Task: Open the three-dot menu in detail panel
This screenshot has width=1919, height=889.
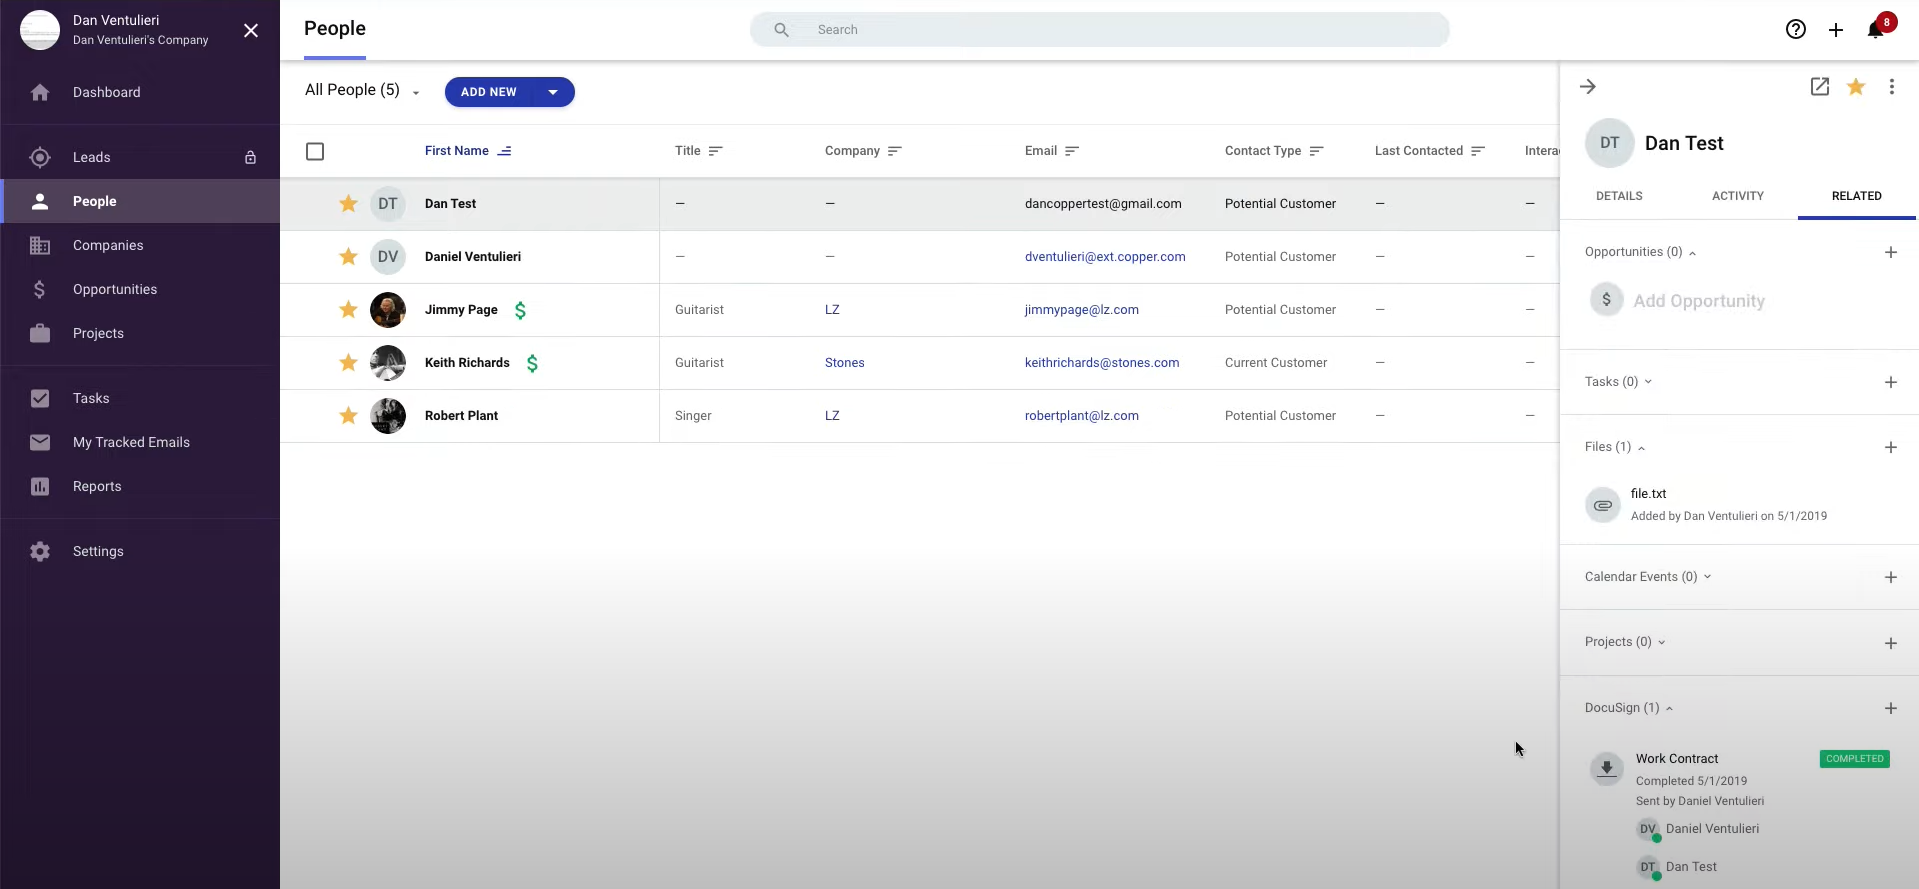Action: (x=1891, y=87)
